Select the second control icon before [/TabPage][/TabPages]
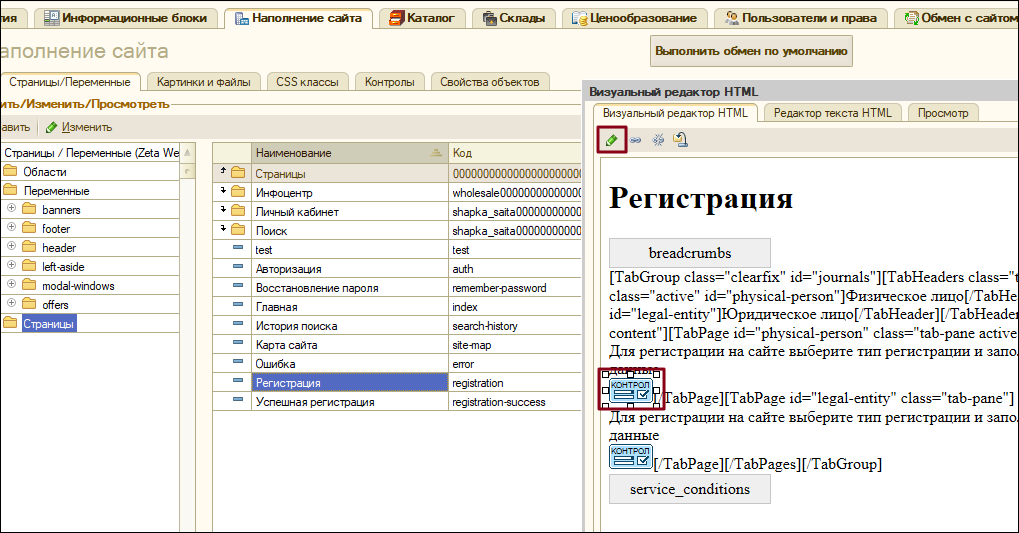 point(631,456)
